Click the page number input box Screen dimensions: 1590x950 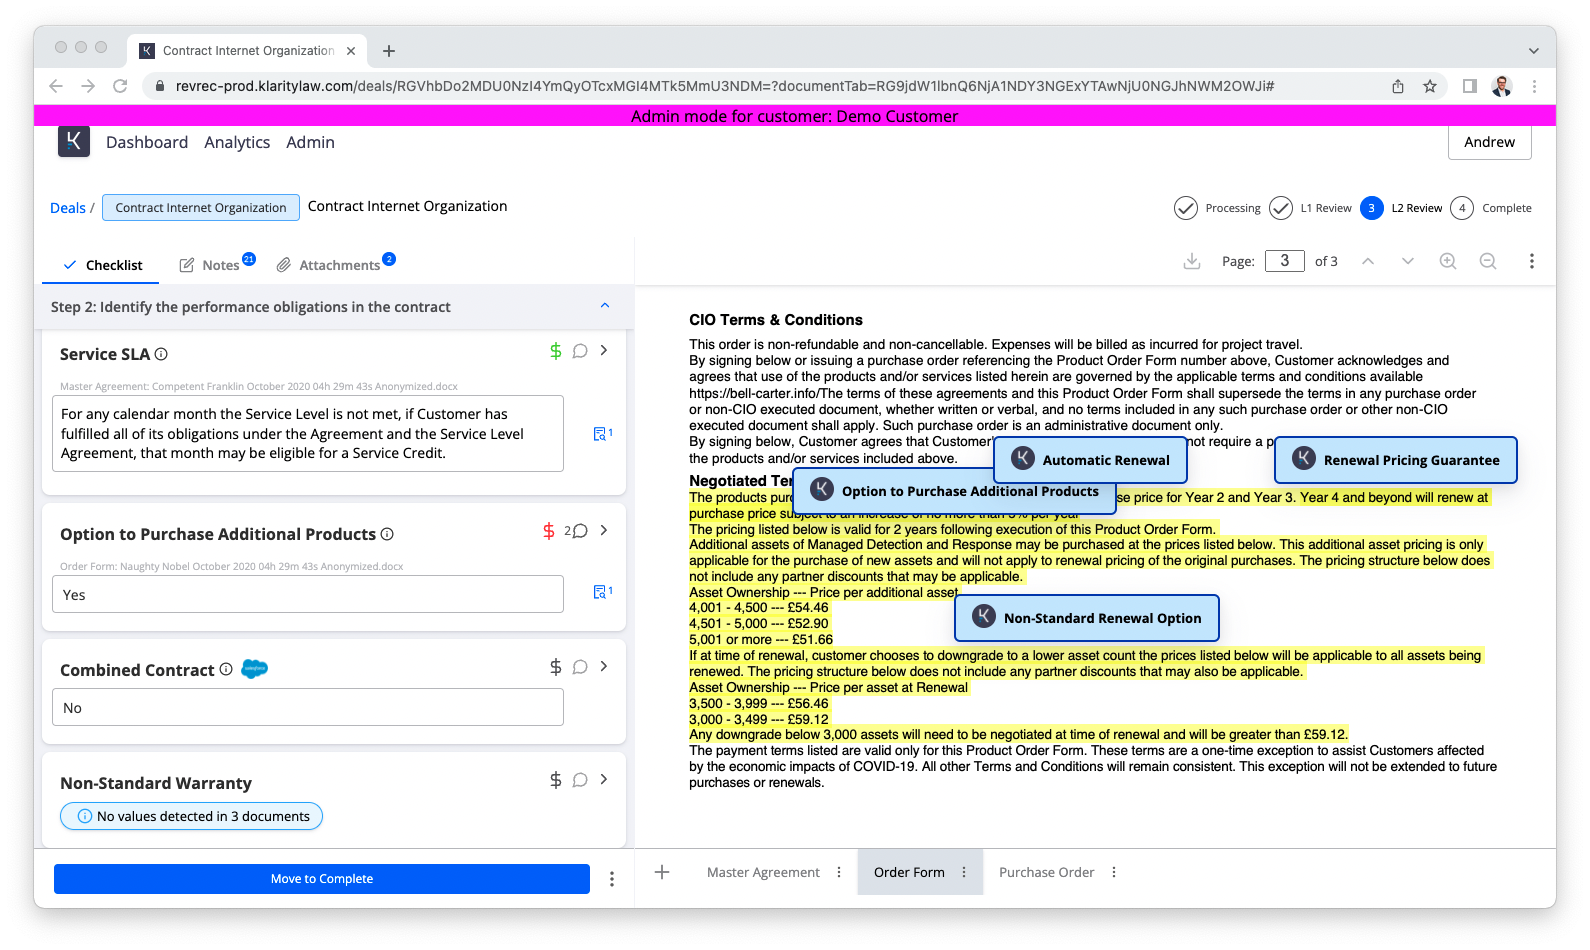[x=1285, y=261]
